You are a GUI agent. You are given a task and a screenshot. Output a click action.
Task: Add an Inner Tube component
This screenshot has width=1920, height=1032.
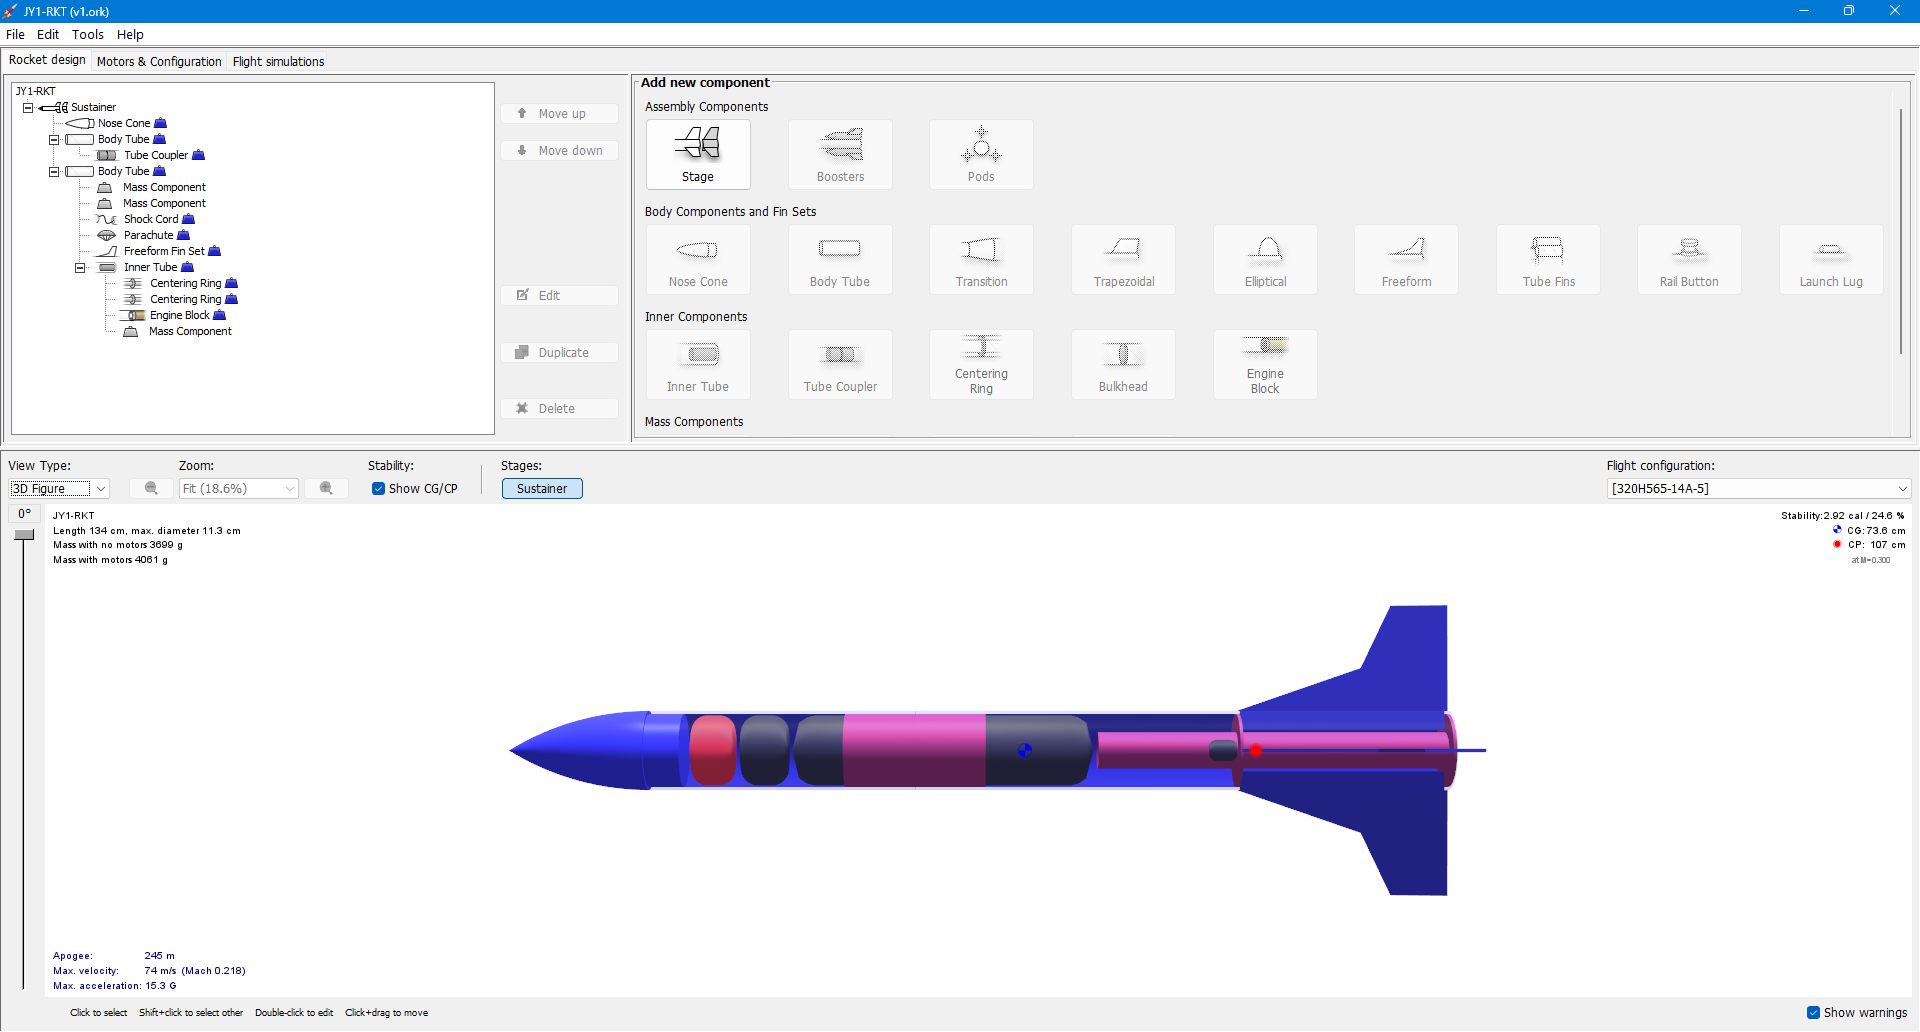pyautogui.click(x=698, y=364)
